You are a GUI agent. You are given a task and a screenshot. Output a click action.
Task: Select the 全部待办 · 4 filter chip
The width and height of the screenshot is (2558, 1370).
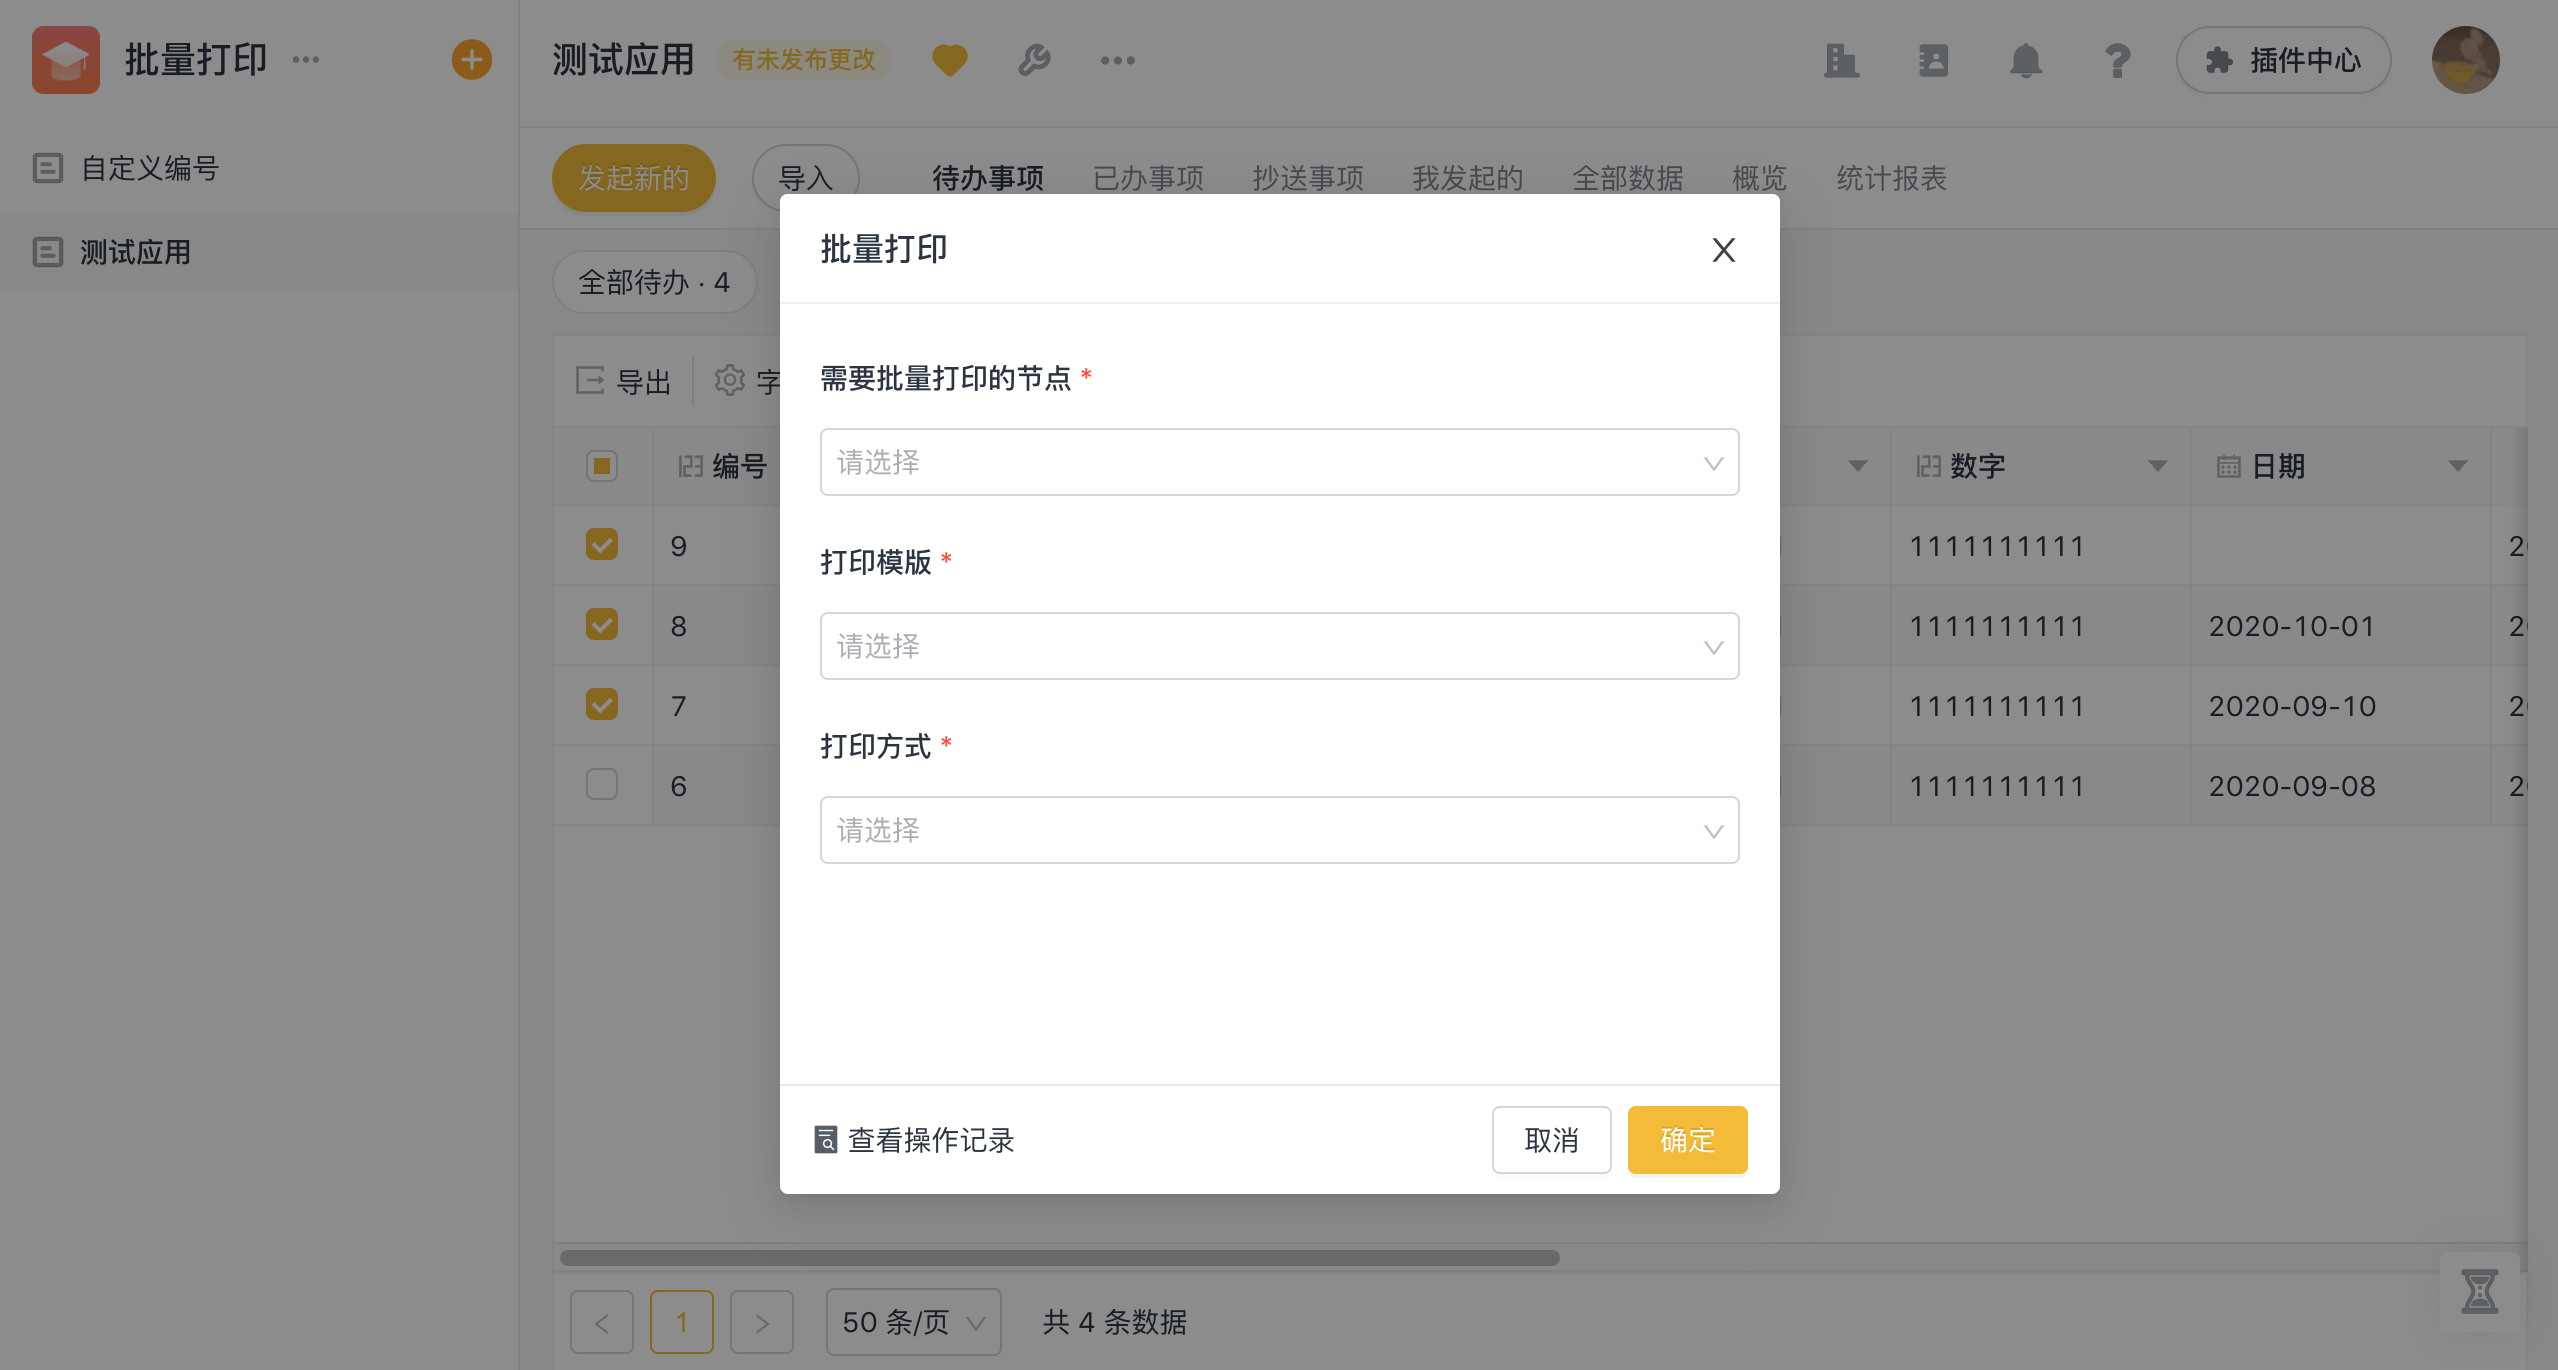(654, 282)
